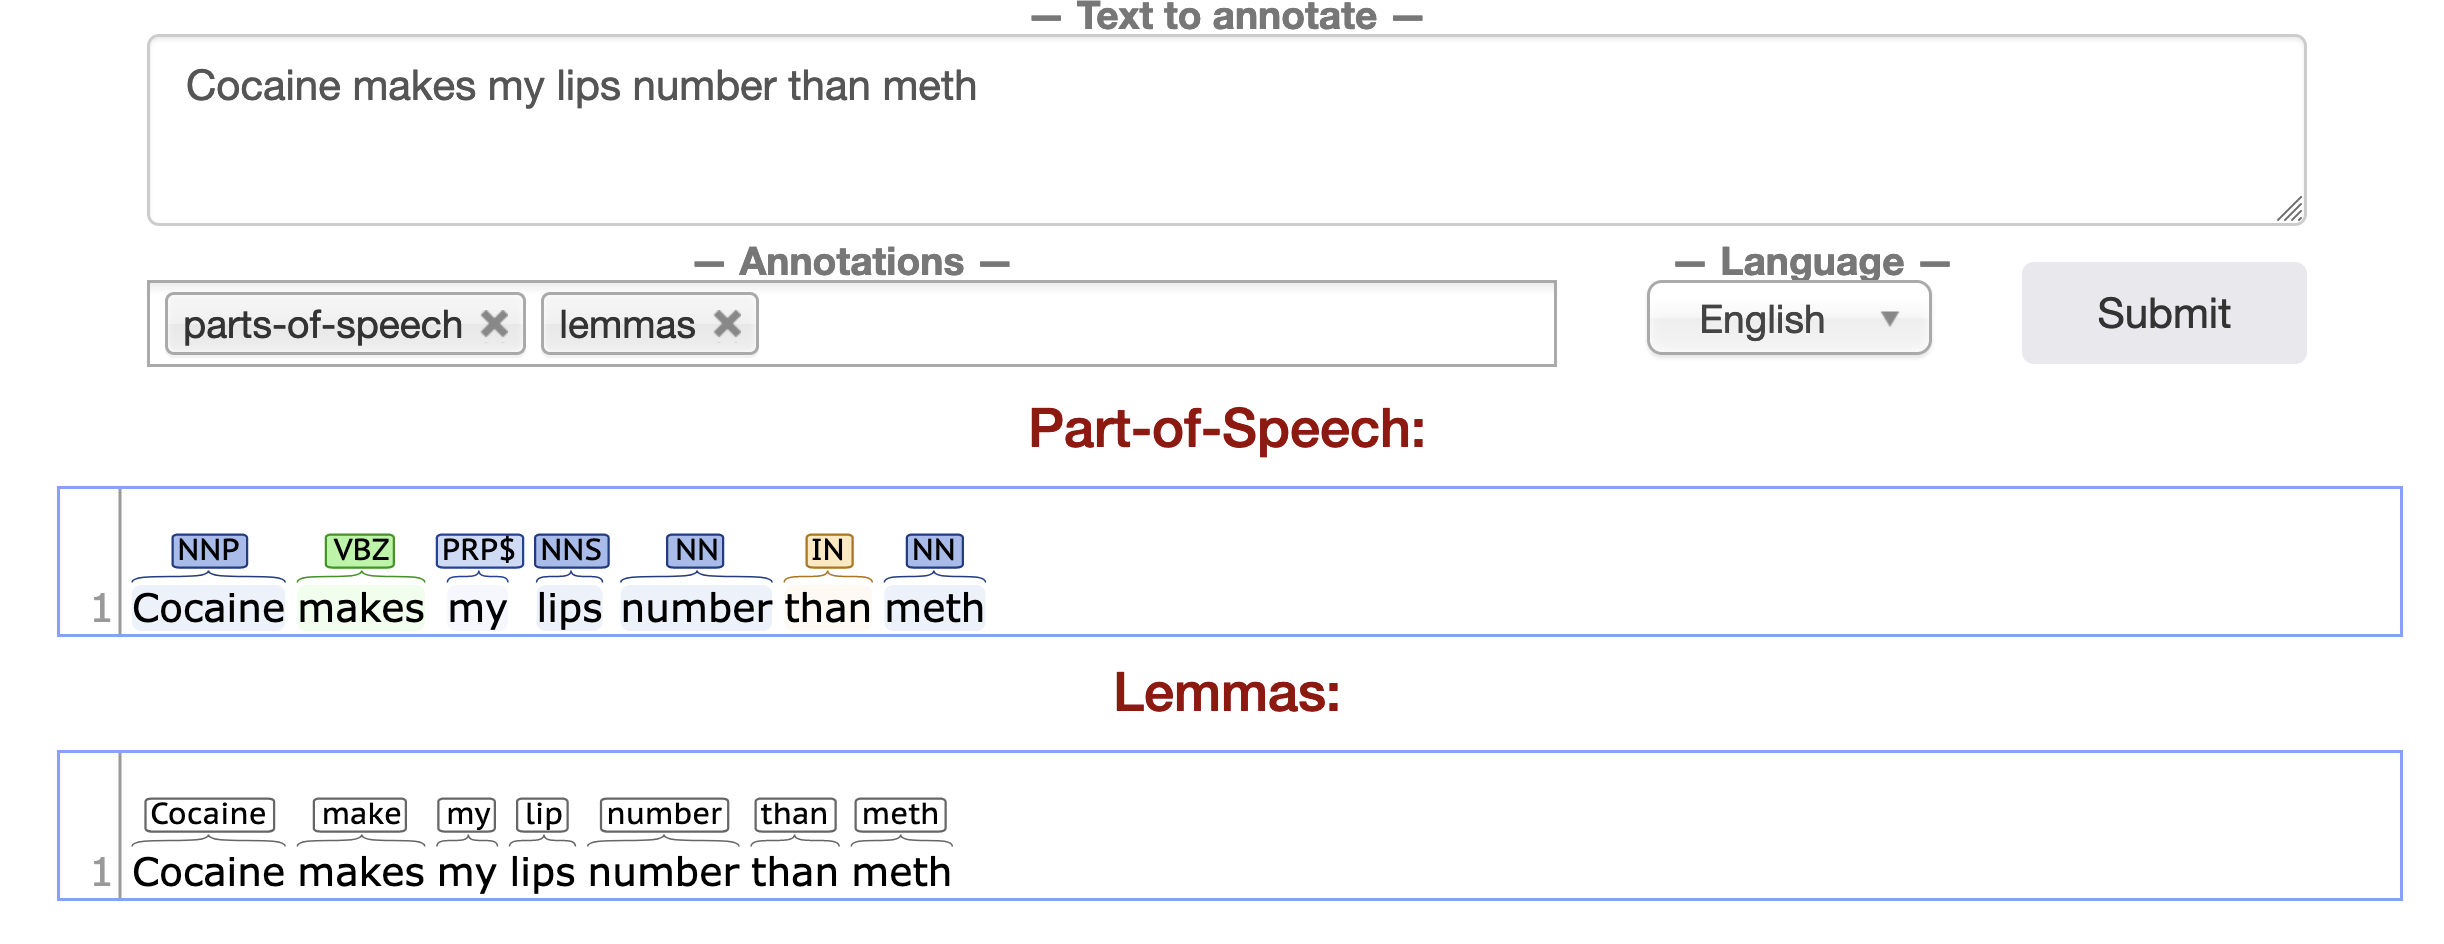This screenshot has height=944, width=2444.
Task: Select the VBZ tag above makes
Action: pos(357,549)
